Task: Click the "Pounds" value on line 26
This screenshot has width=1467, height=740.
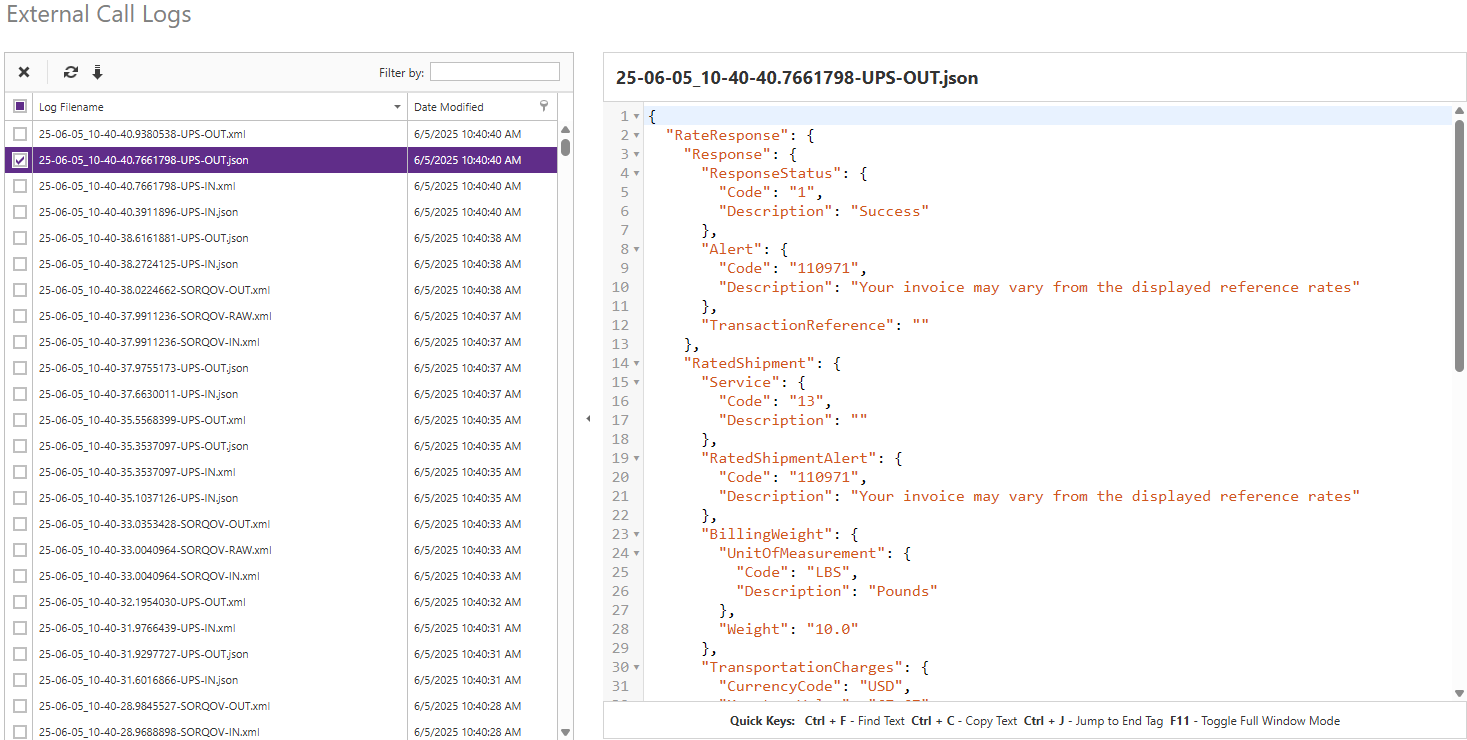Action: point(903,591)
